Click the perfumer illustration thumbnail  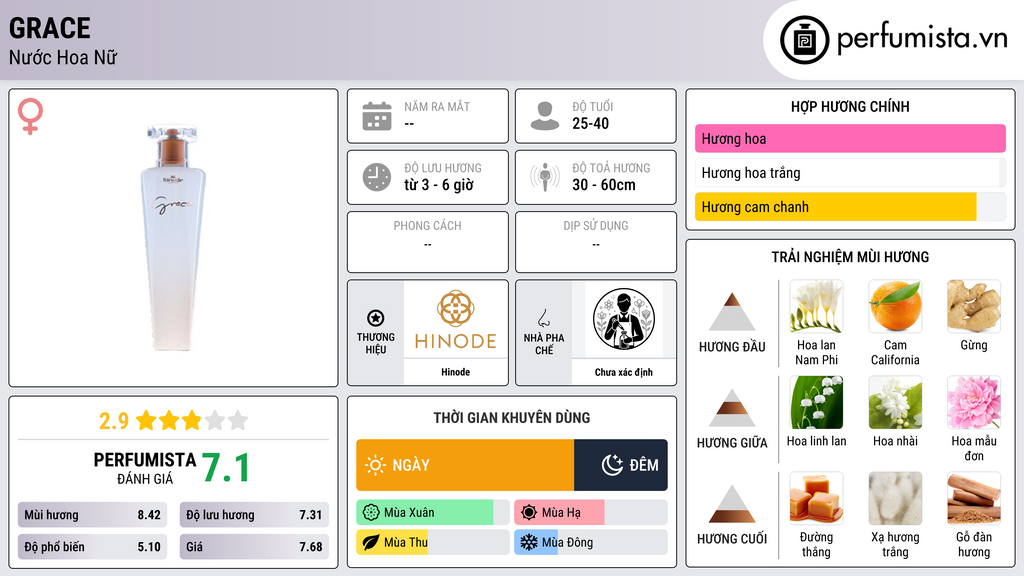coord(624,319)
